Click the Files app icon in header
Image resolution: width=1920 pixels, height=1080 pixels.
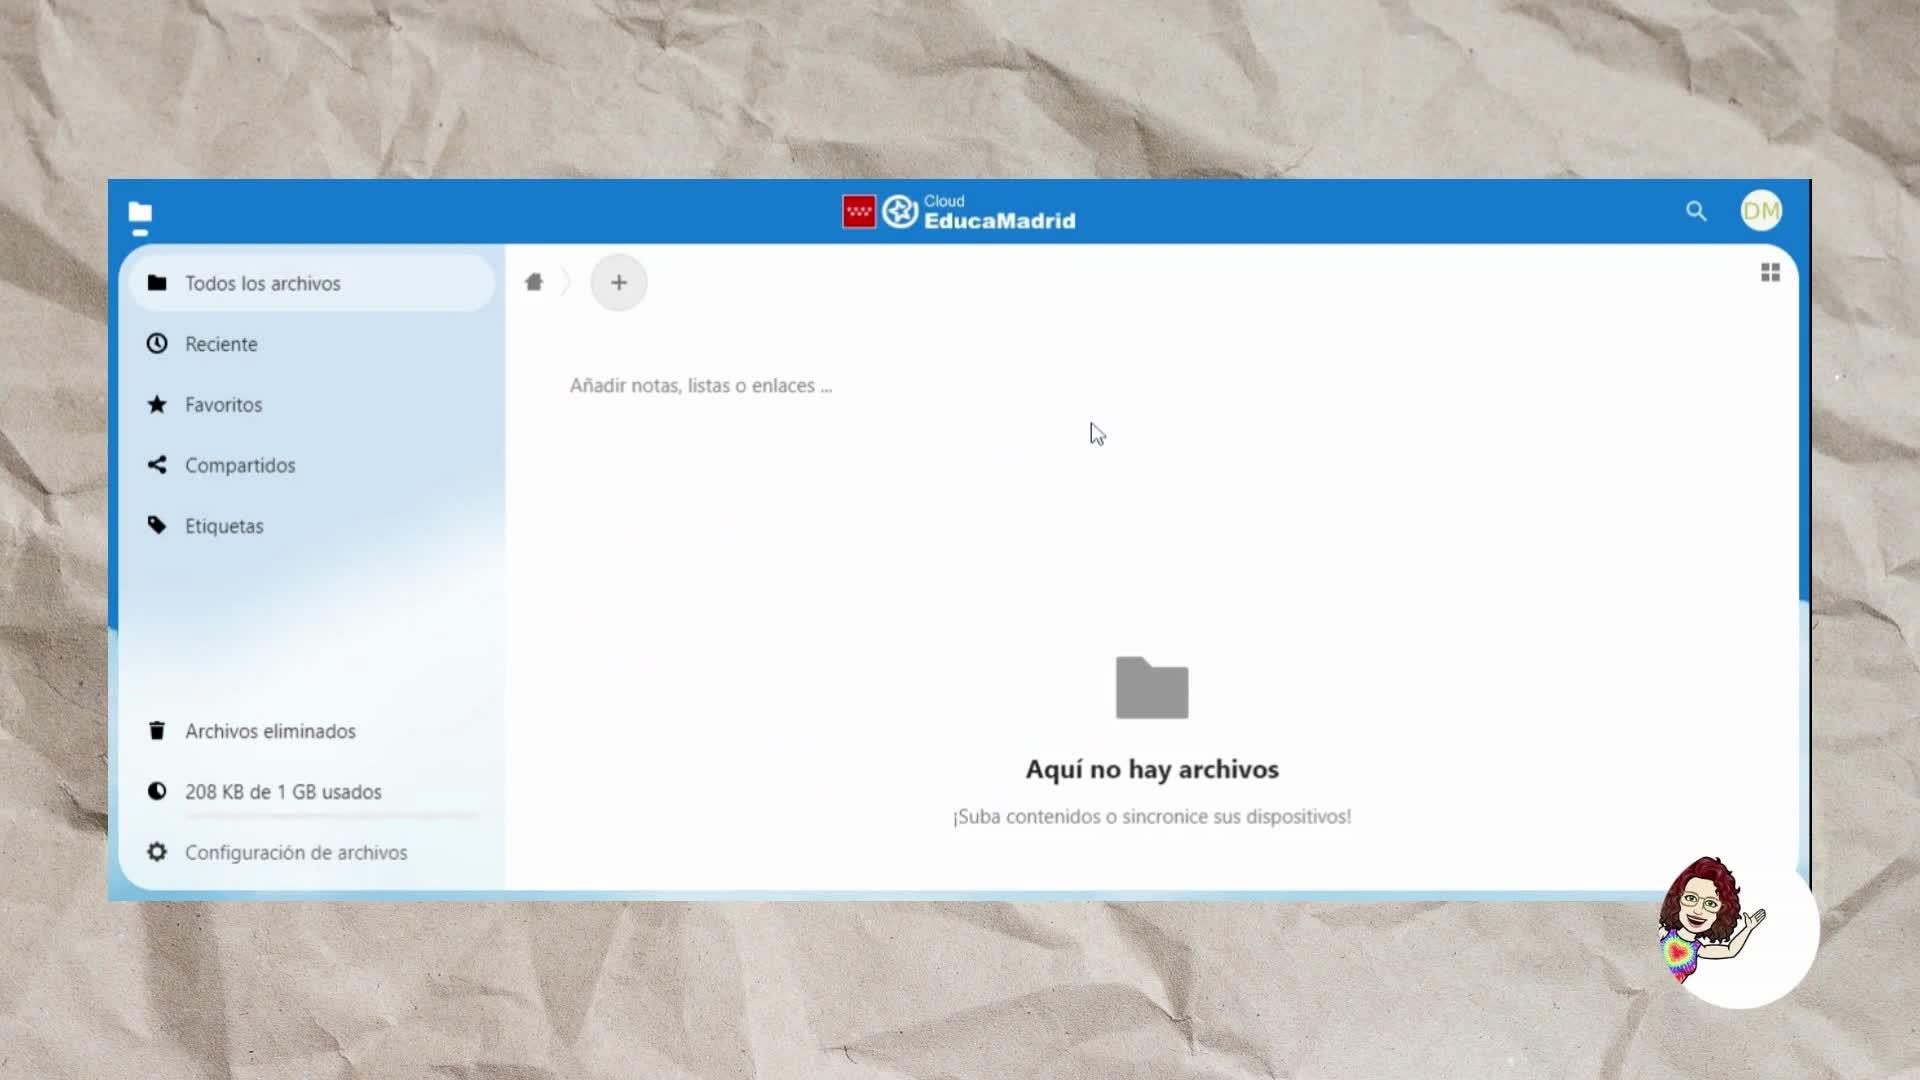pos(140,213)
